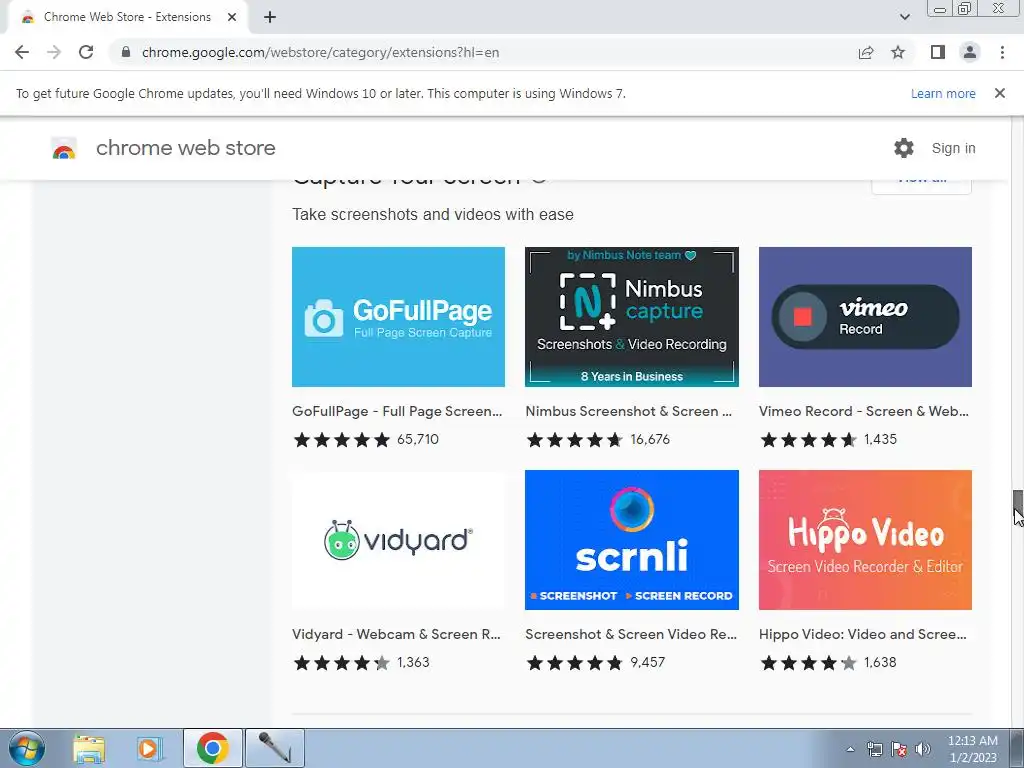The image size is (1024, 768).
Task: Click the address bar URL
Action: (320, 52)
